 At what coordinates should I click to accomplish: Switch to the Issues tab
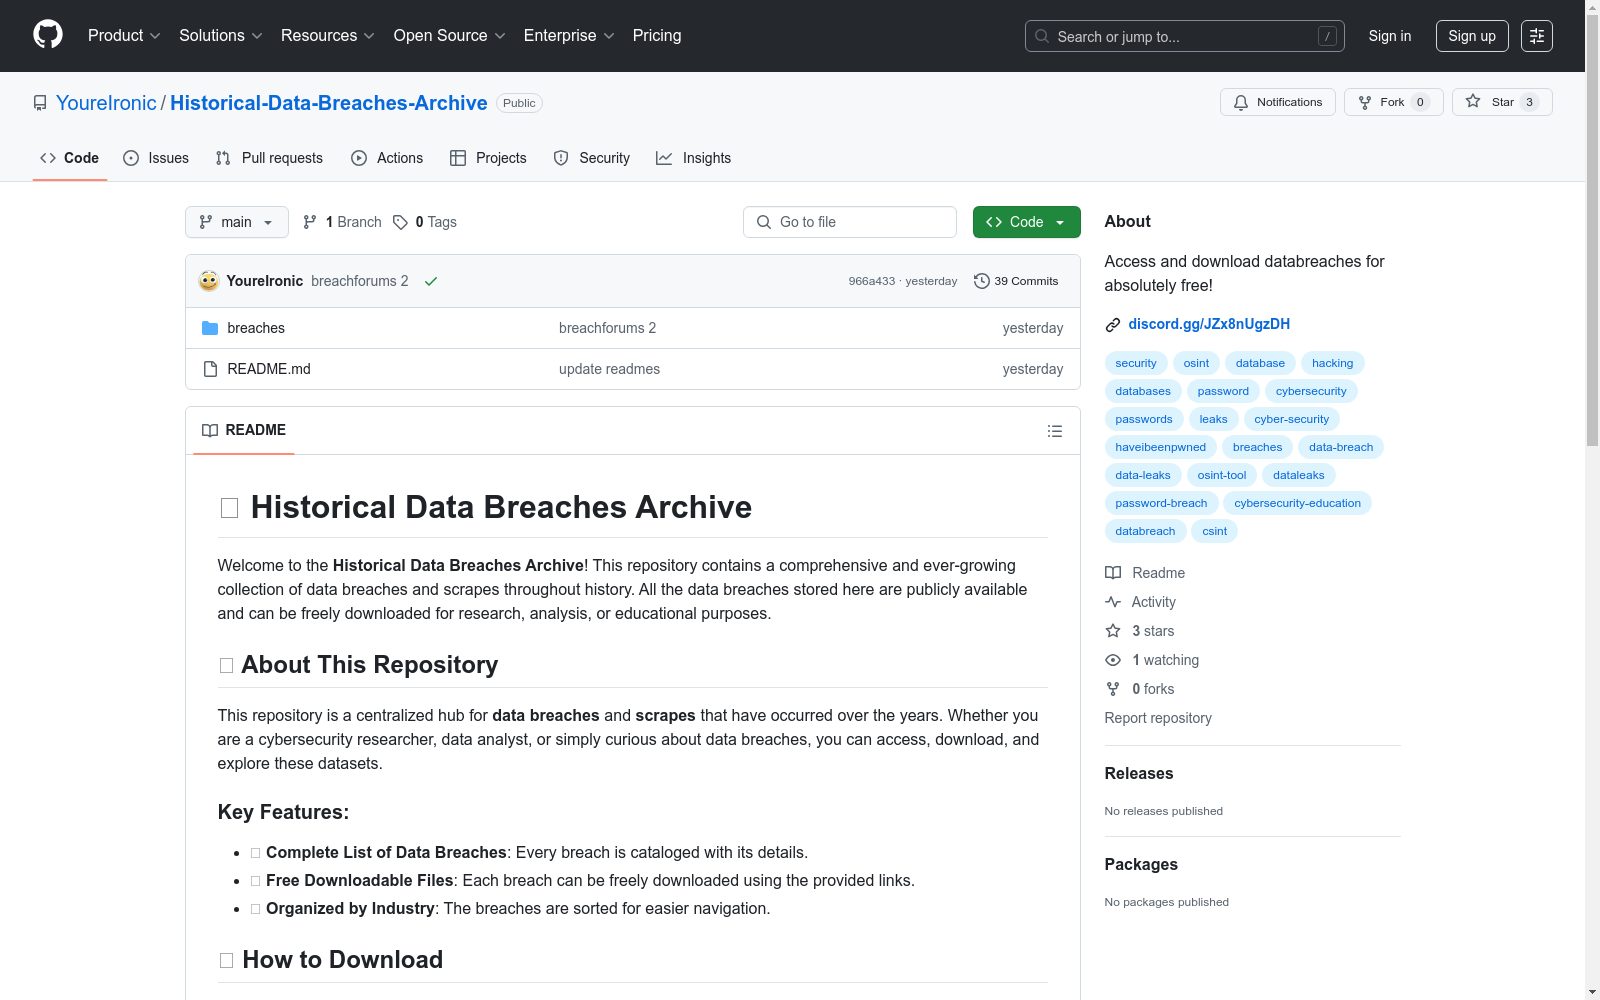coord(156,158)
